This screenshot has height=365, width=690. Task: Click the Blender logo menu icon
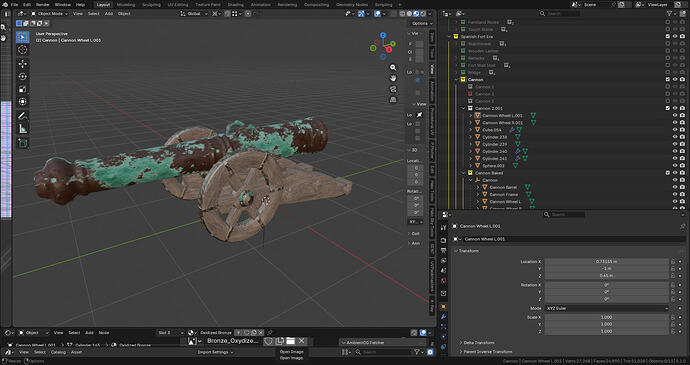coord(5,4)
